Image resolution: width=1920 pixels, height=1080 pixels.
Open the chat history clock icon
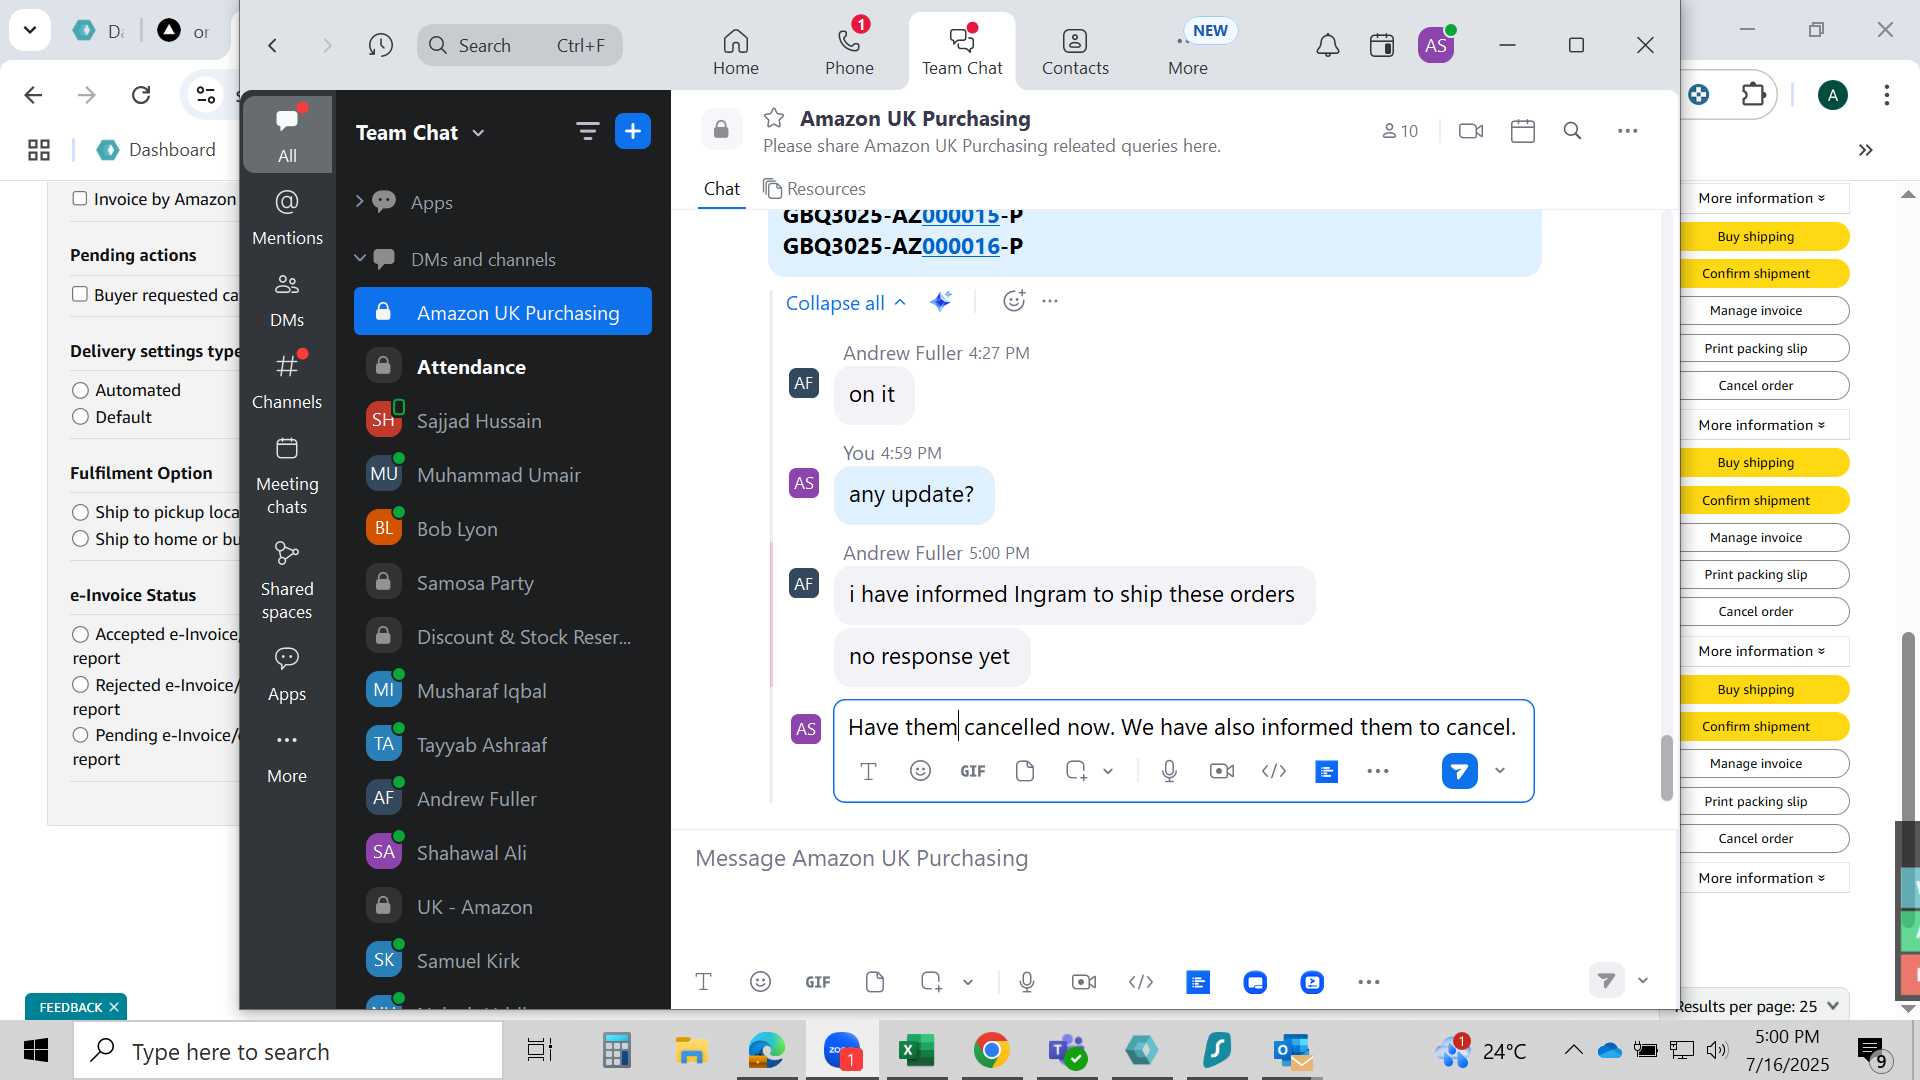click(x=380, y=45)
